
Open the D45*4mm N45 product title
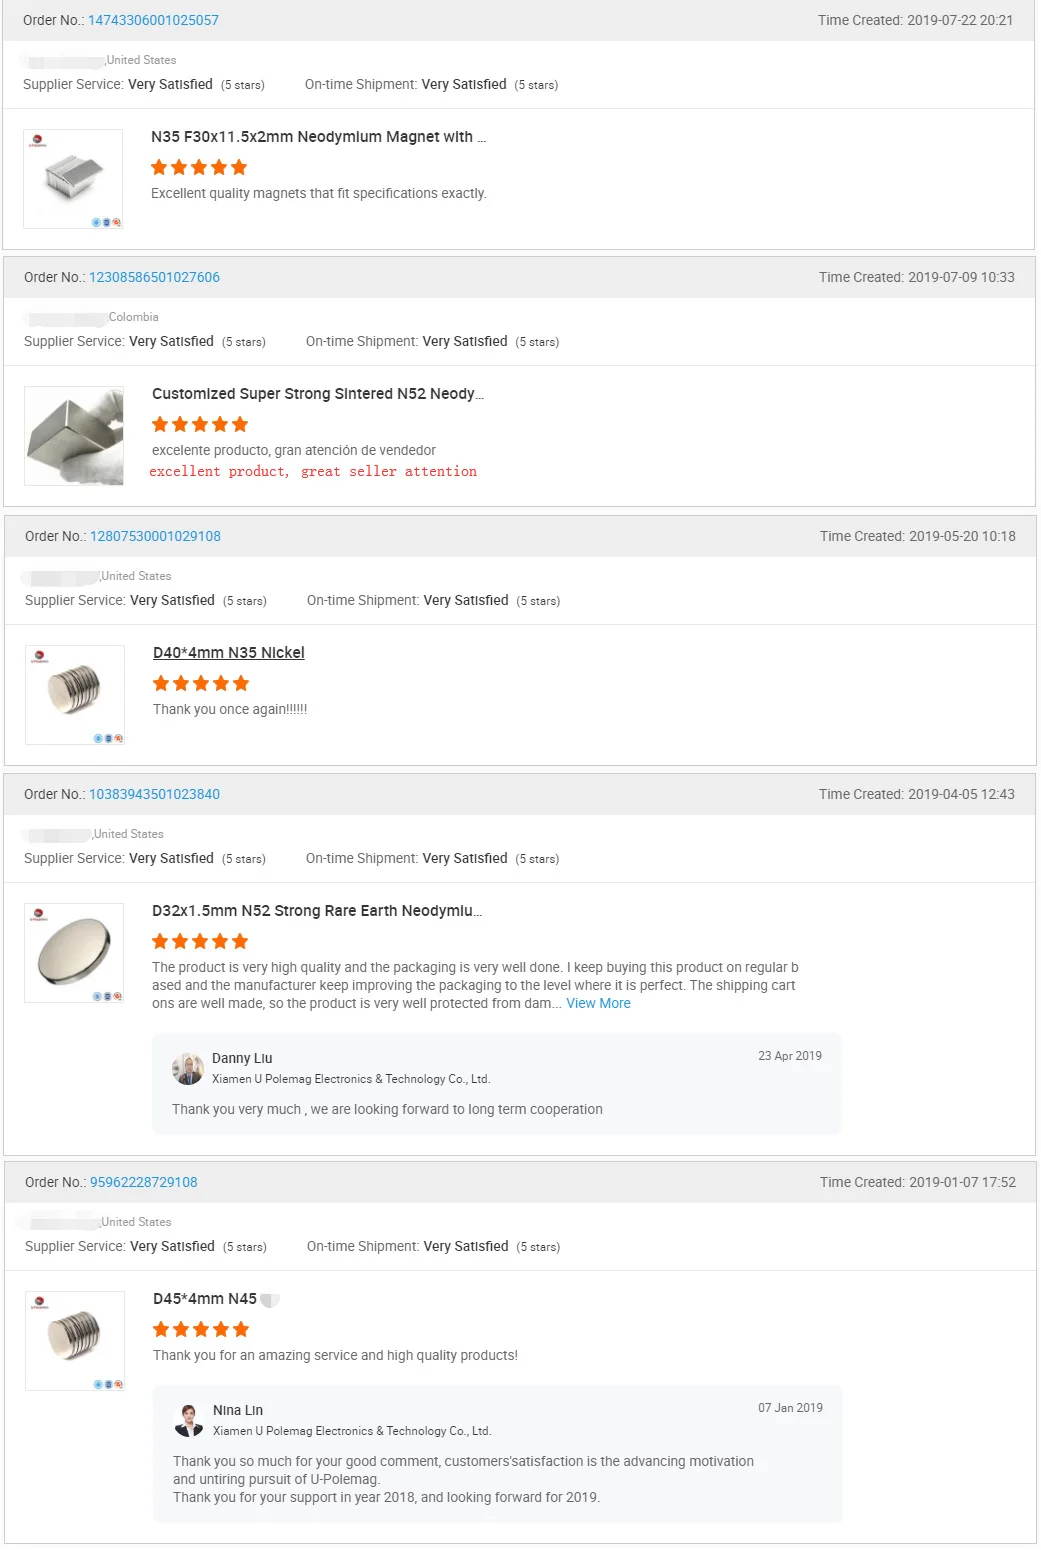pos(205,1299)
